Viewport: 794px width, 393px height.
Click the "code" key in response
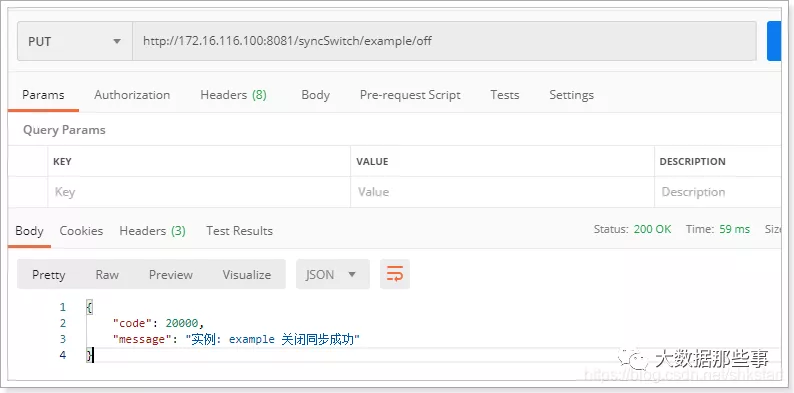coord(133,323)
